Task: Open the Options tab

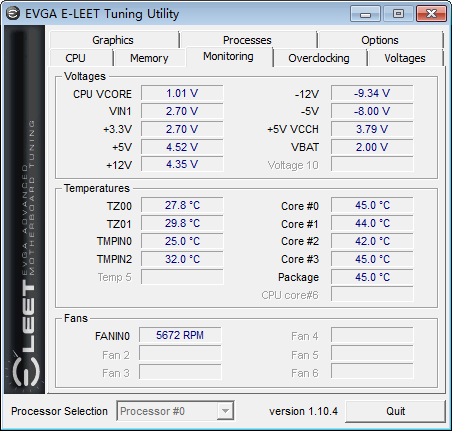Action: click(380, 40)
